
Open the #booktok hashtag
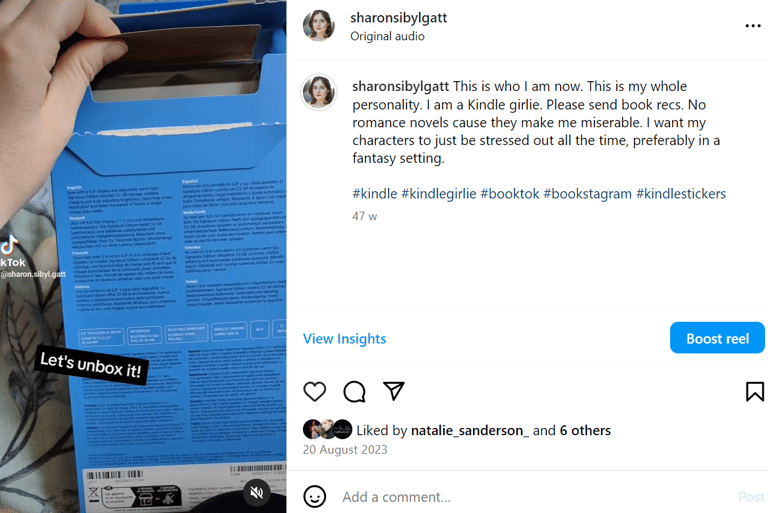tap(510, 194)
